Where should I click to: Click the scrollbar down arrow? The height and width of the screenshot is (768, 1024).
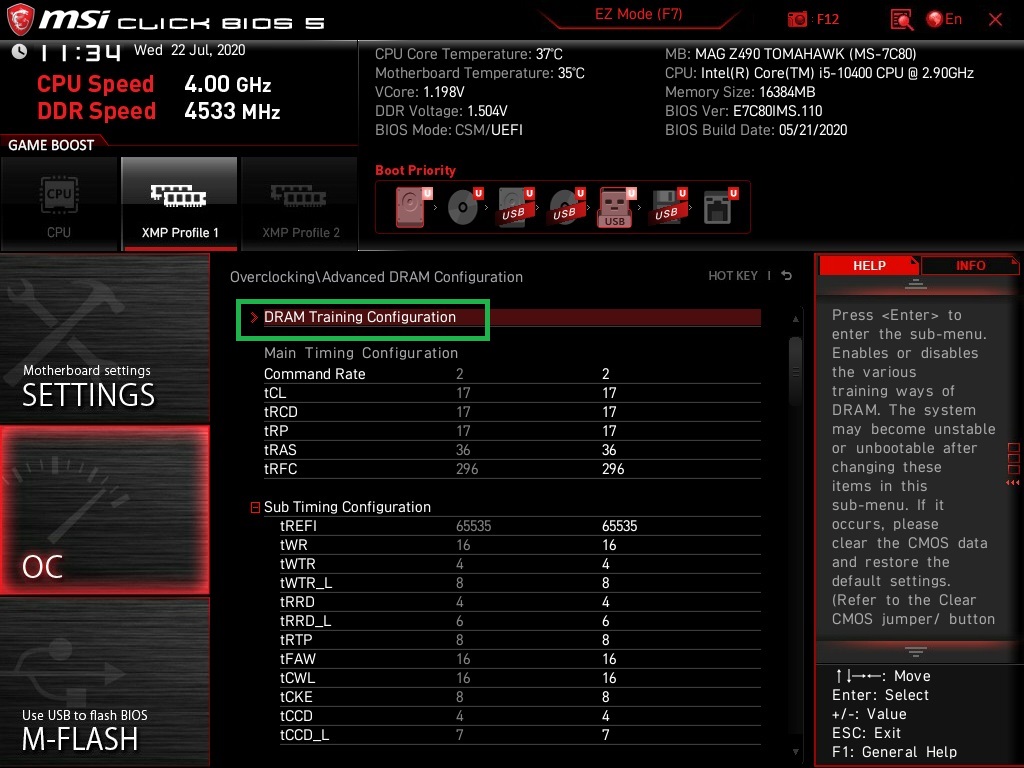[795, 752]
